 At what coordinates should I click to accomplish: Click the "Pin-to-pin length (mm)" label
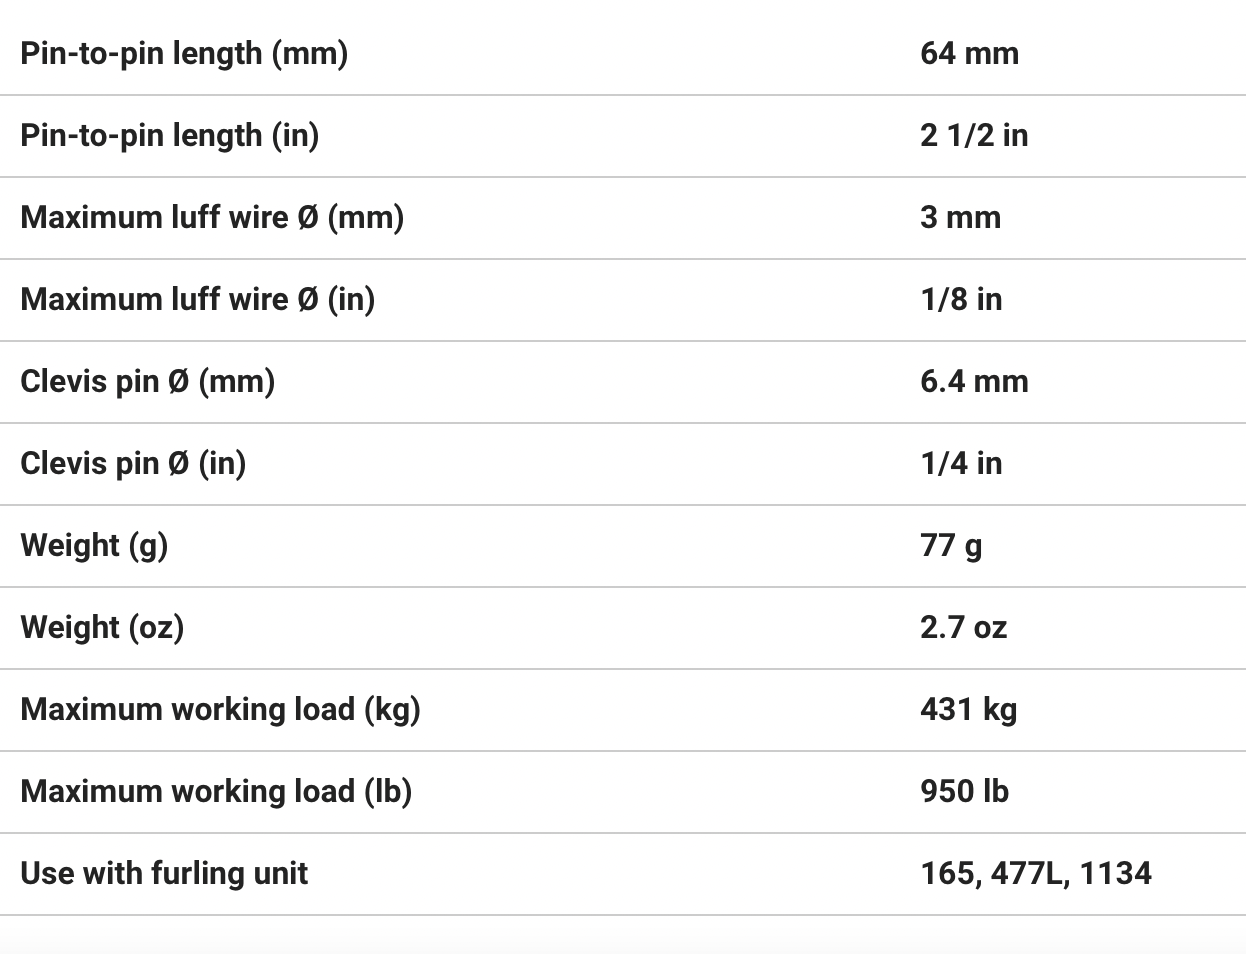click(184, 53)
